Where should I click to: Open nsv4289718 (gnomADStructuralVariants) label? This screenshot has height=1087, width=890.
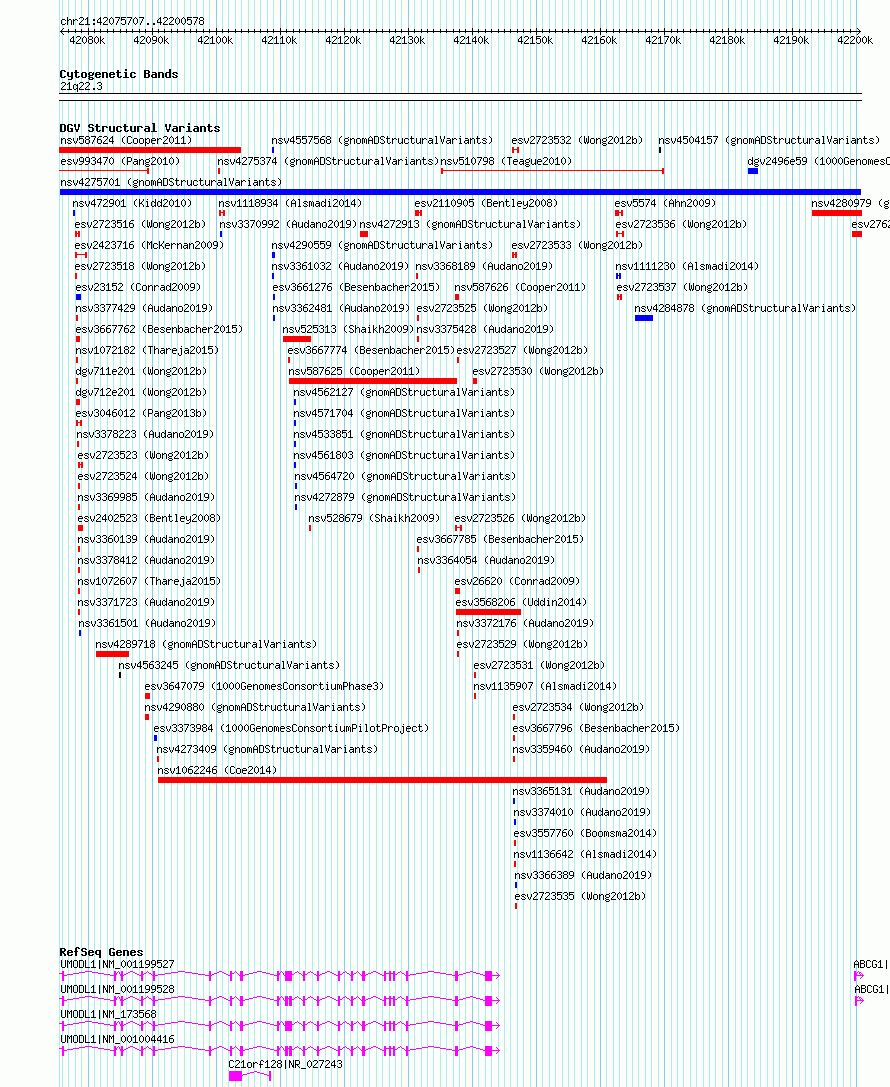click(x=206, y=644)
